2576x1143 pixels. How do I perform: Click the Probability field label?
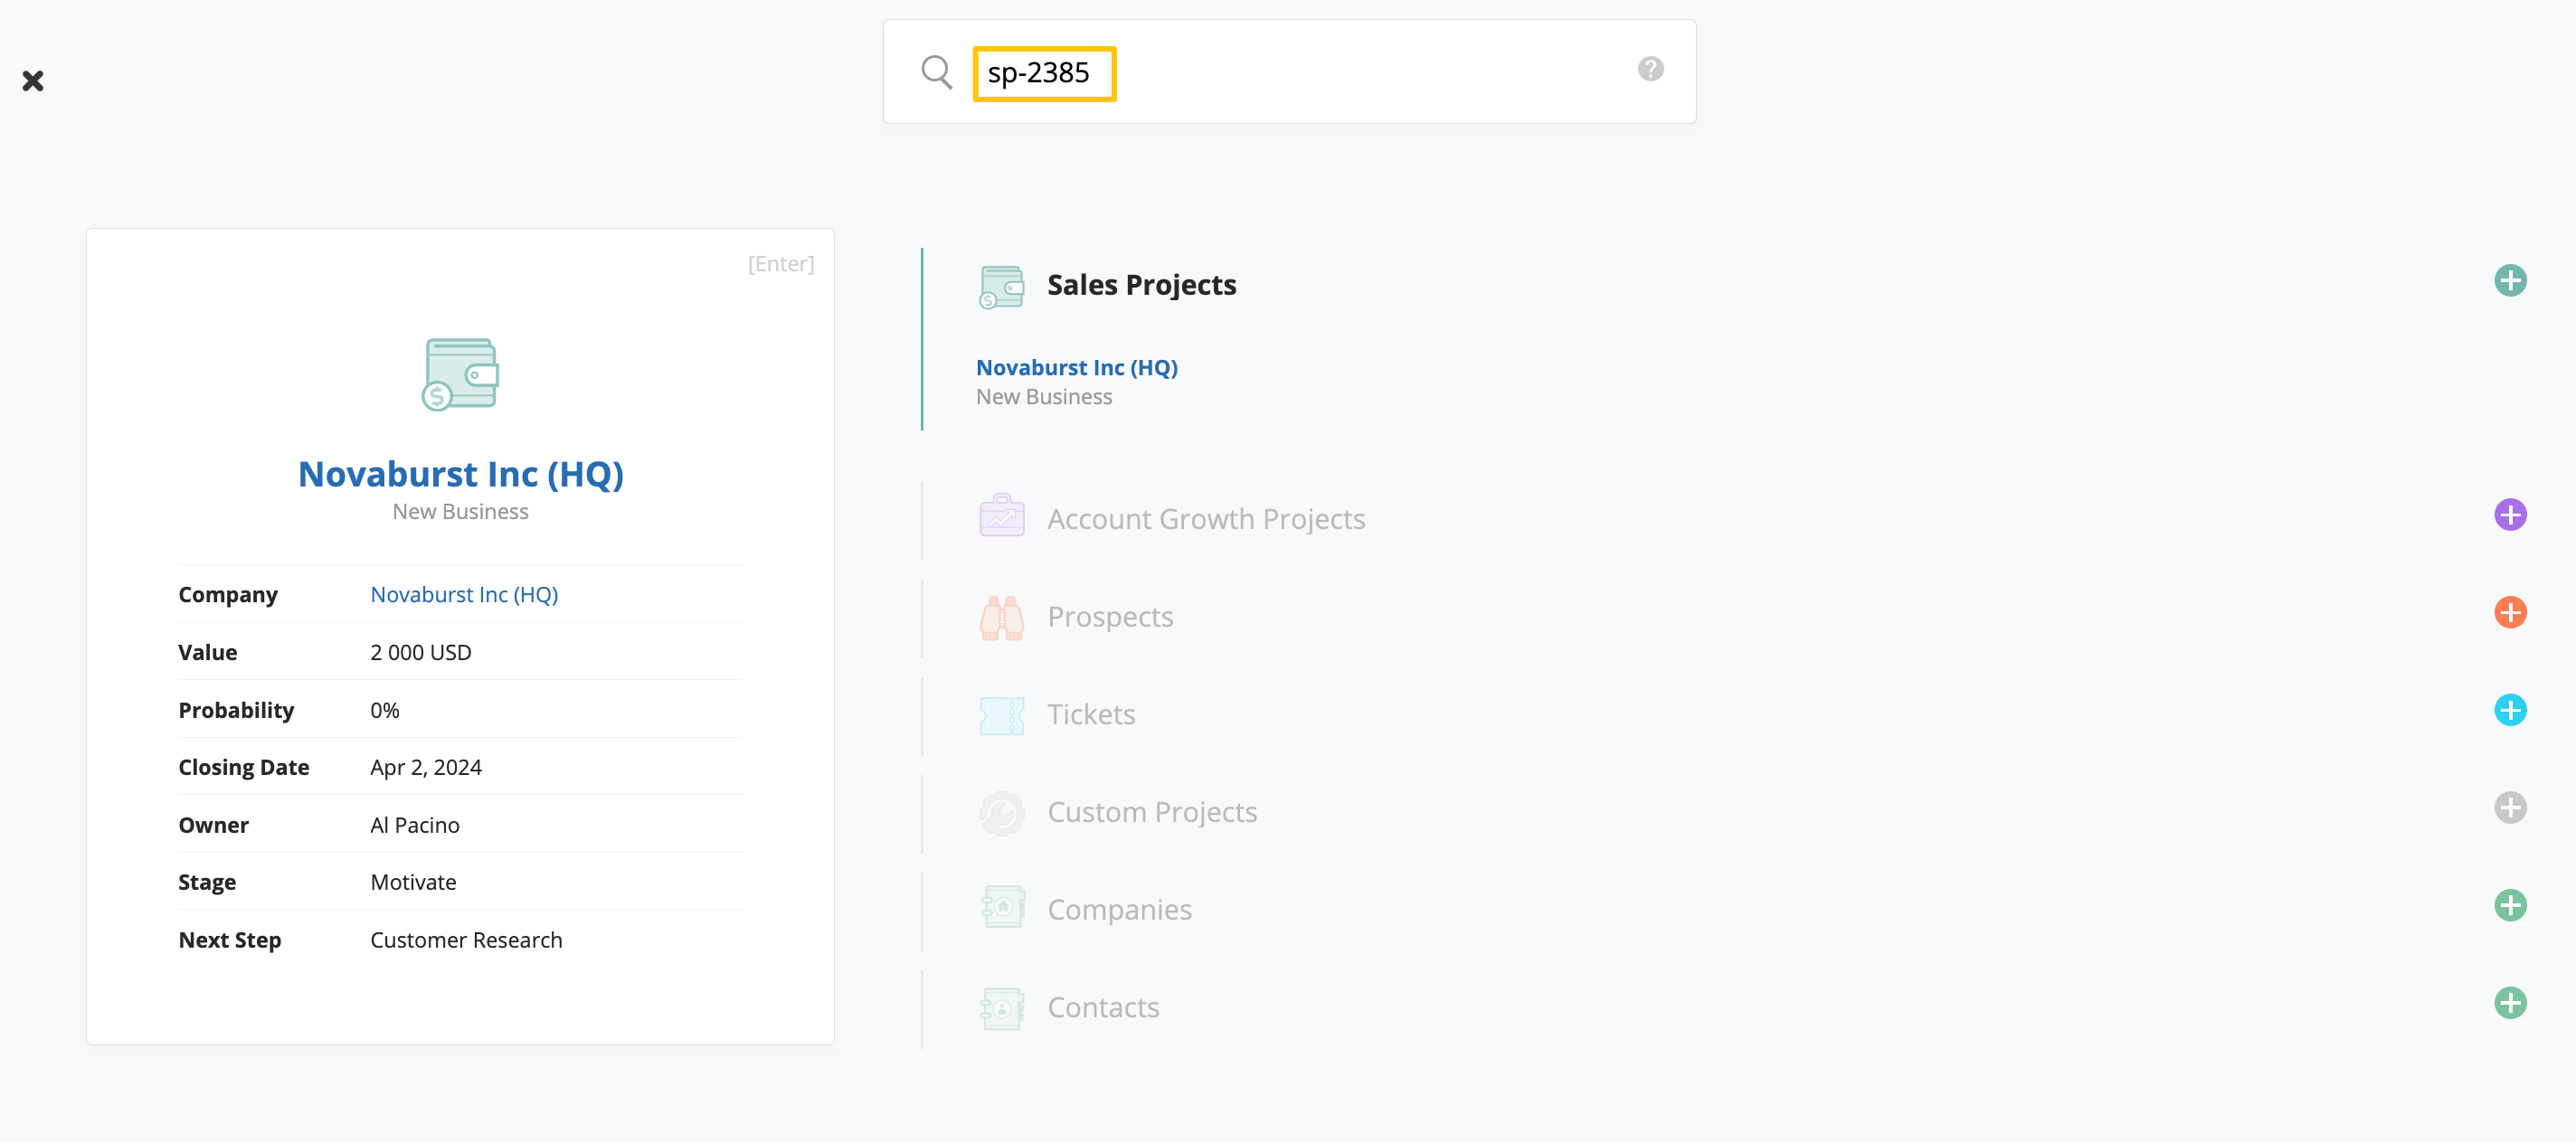click(x=236, y=711)
